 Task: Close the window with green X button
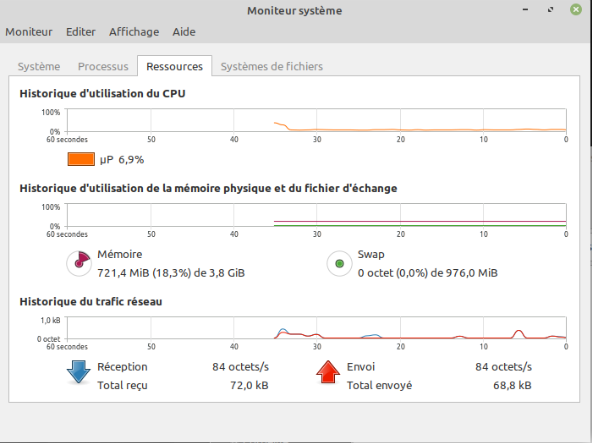point(576,10)
